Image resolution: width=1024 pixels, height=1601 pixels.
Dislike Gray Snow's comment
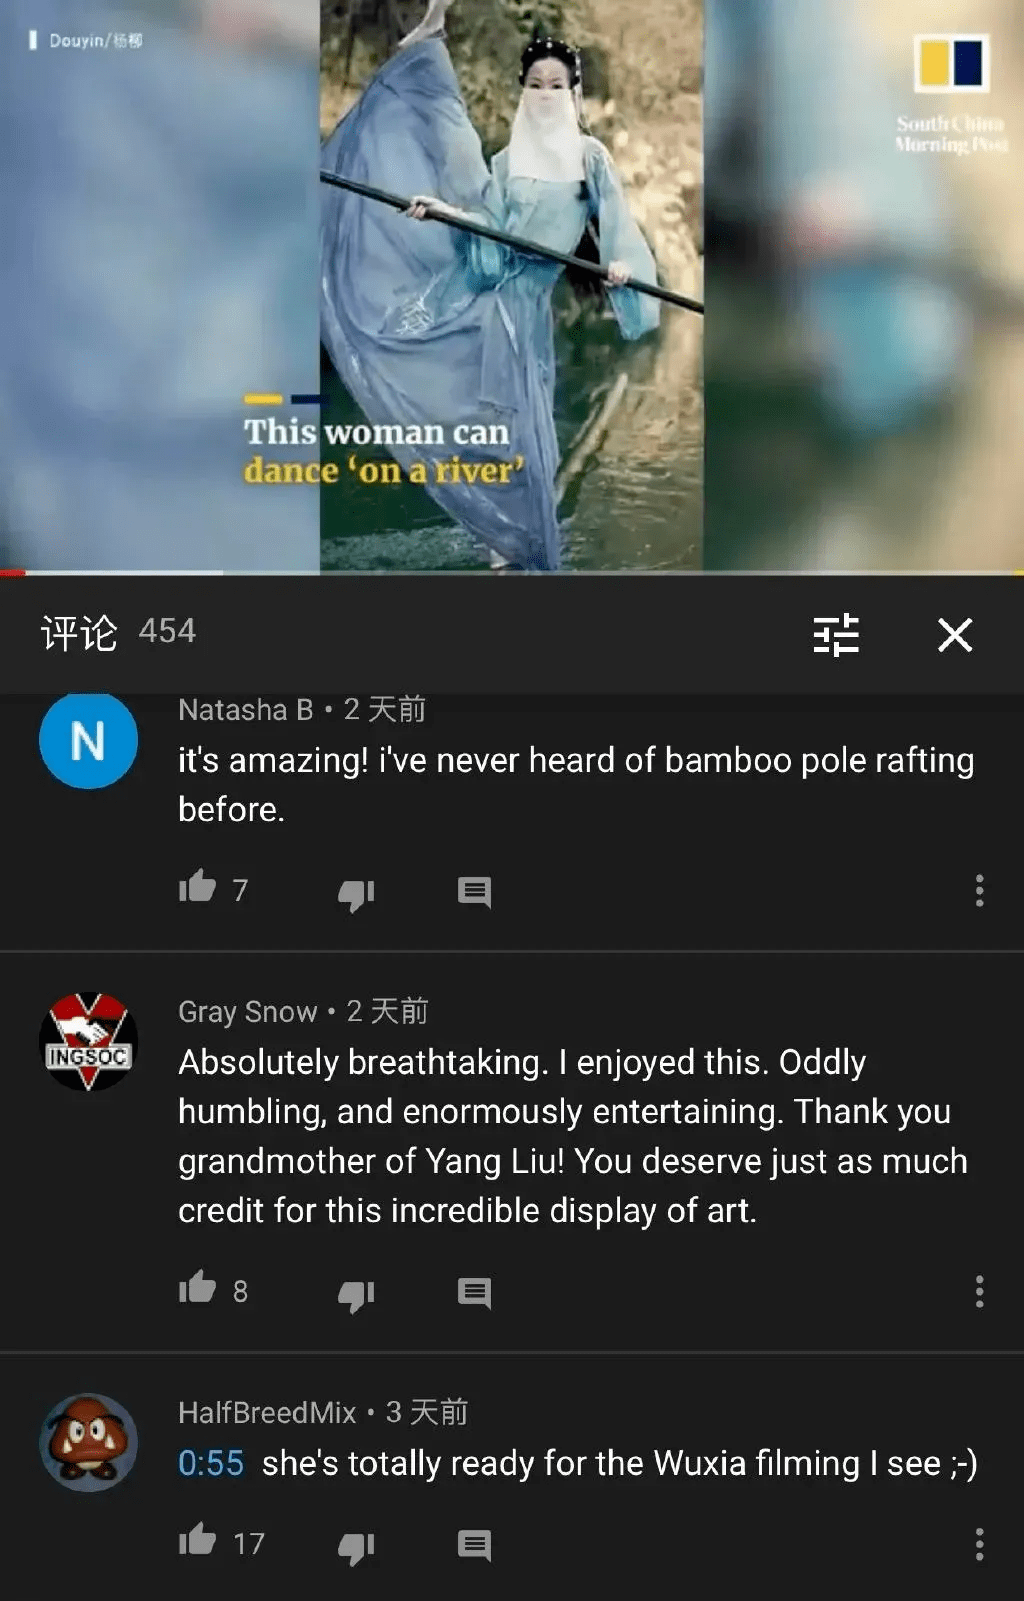356,1294
